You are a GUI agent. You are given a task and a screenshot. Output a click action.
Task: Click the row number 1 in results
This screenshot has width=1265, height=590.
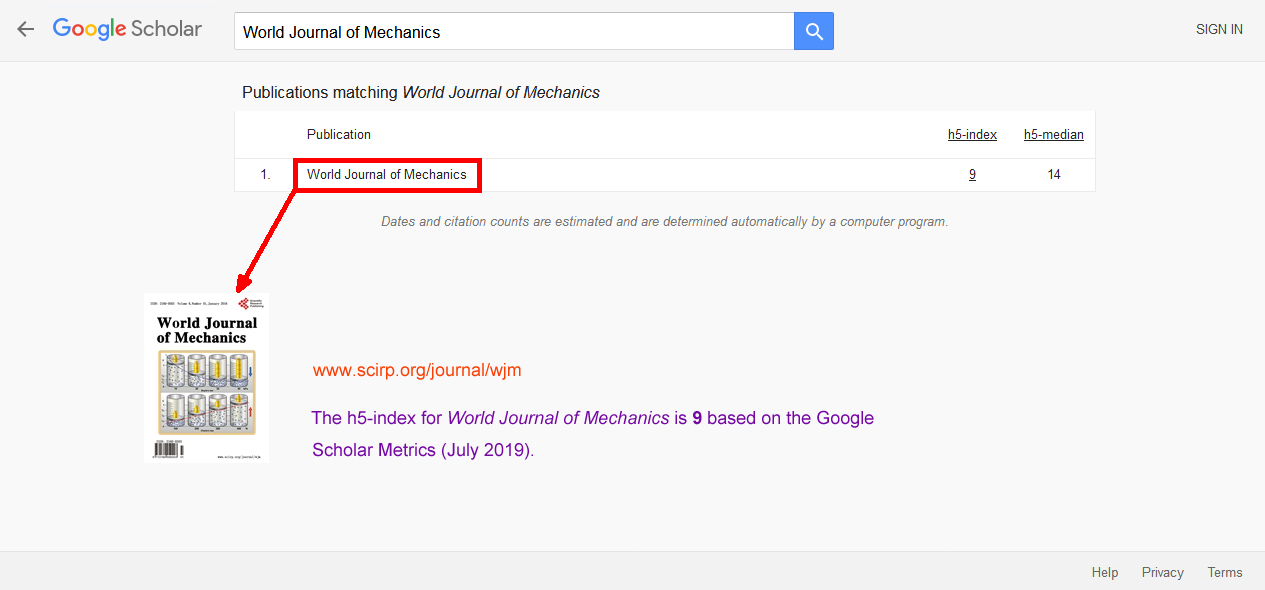tap(265, 174)
